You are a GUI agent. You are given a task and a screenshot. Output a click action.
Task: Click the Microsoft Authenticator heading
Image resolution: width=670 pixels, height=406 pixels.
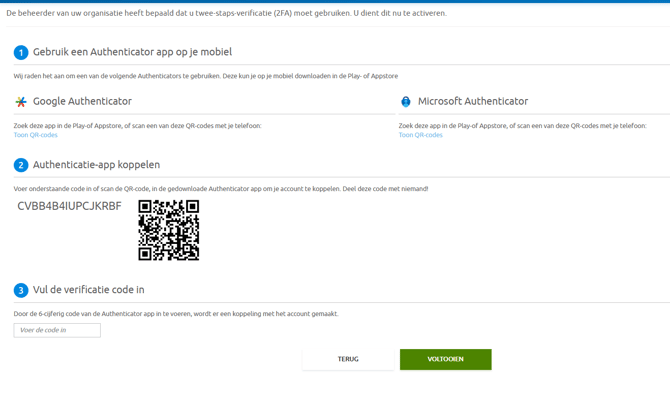click(x=472, y=101)
